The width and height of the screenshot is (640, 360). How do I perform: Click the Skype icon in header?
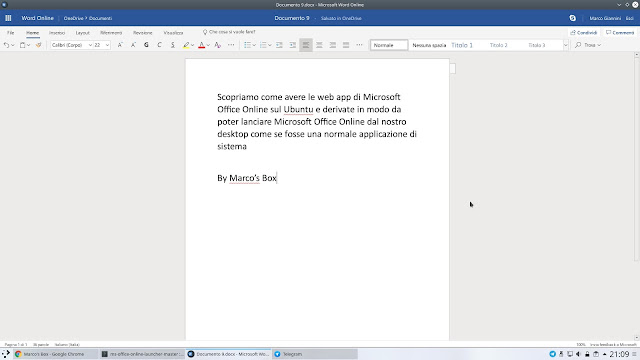pyautogui.click(x=573, y=18)
